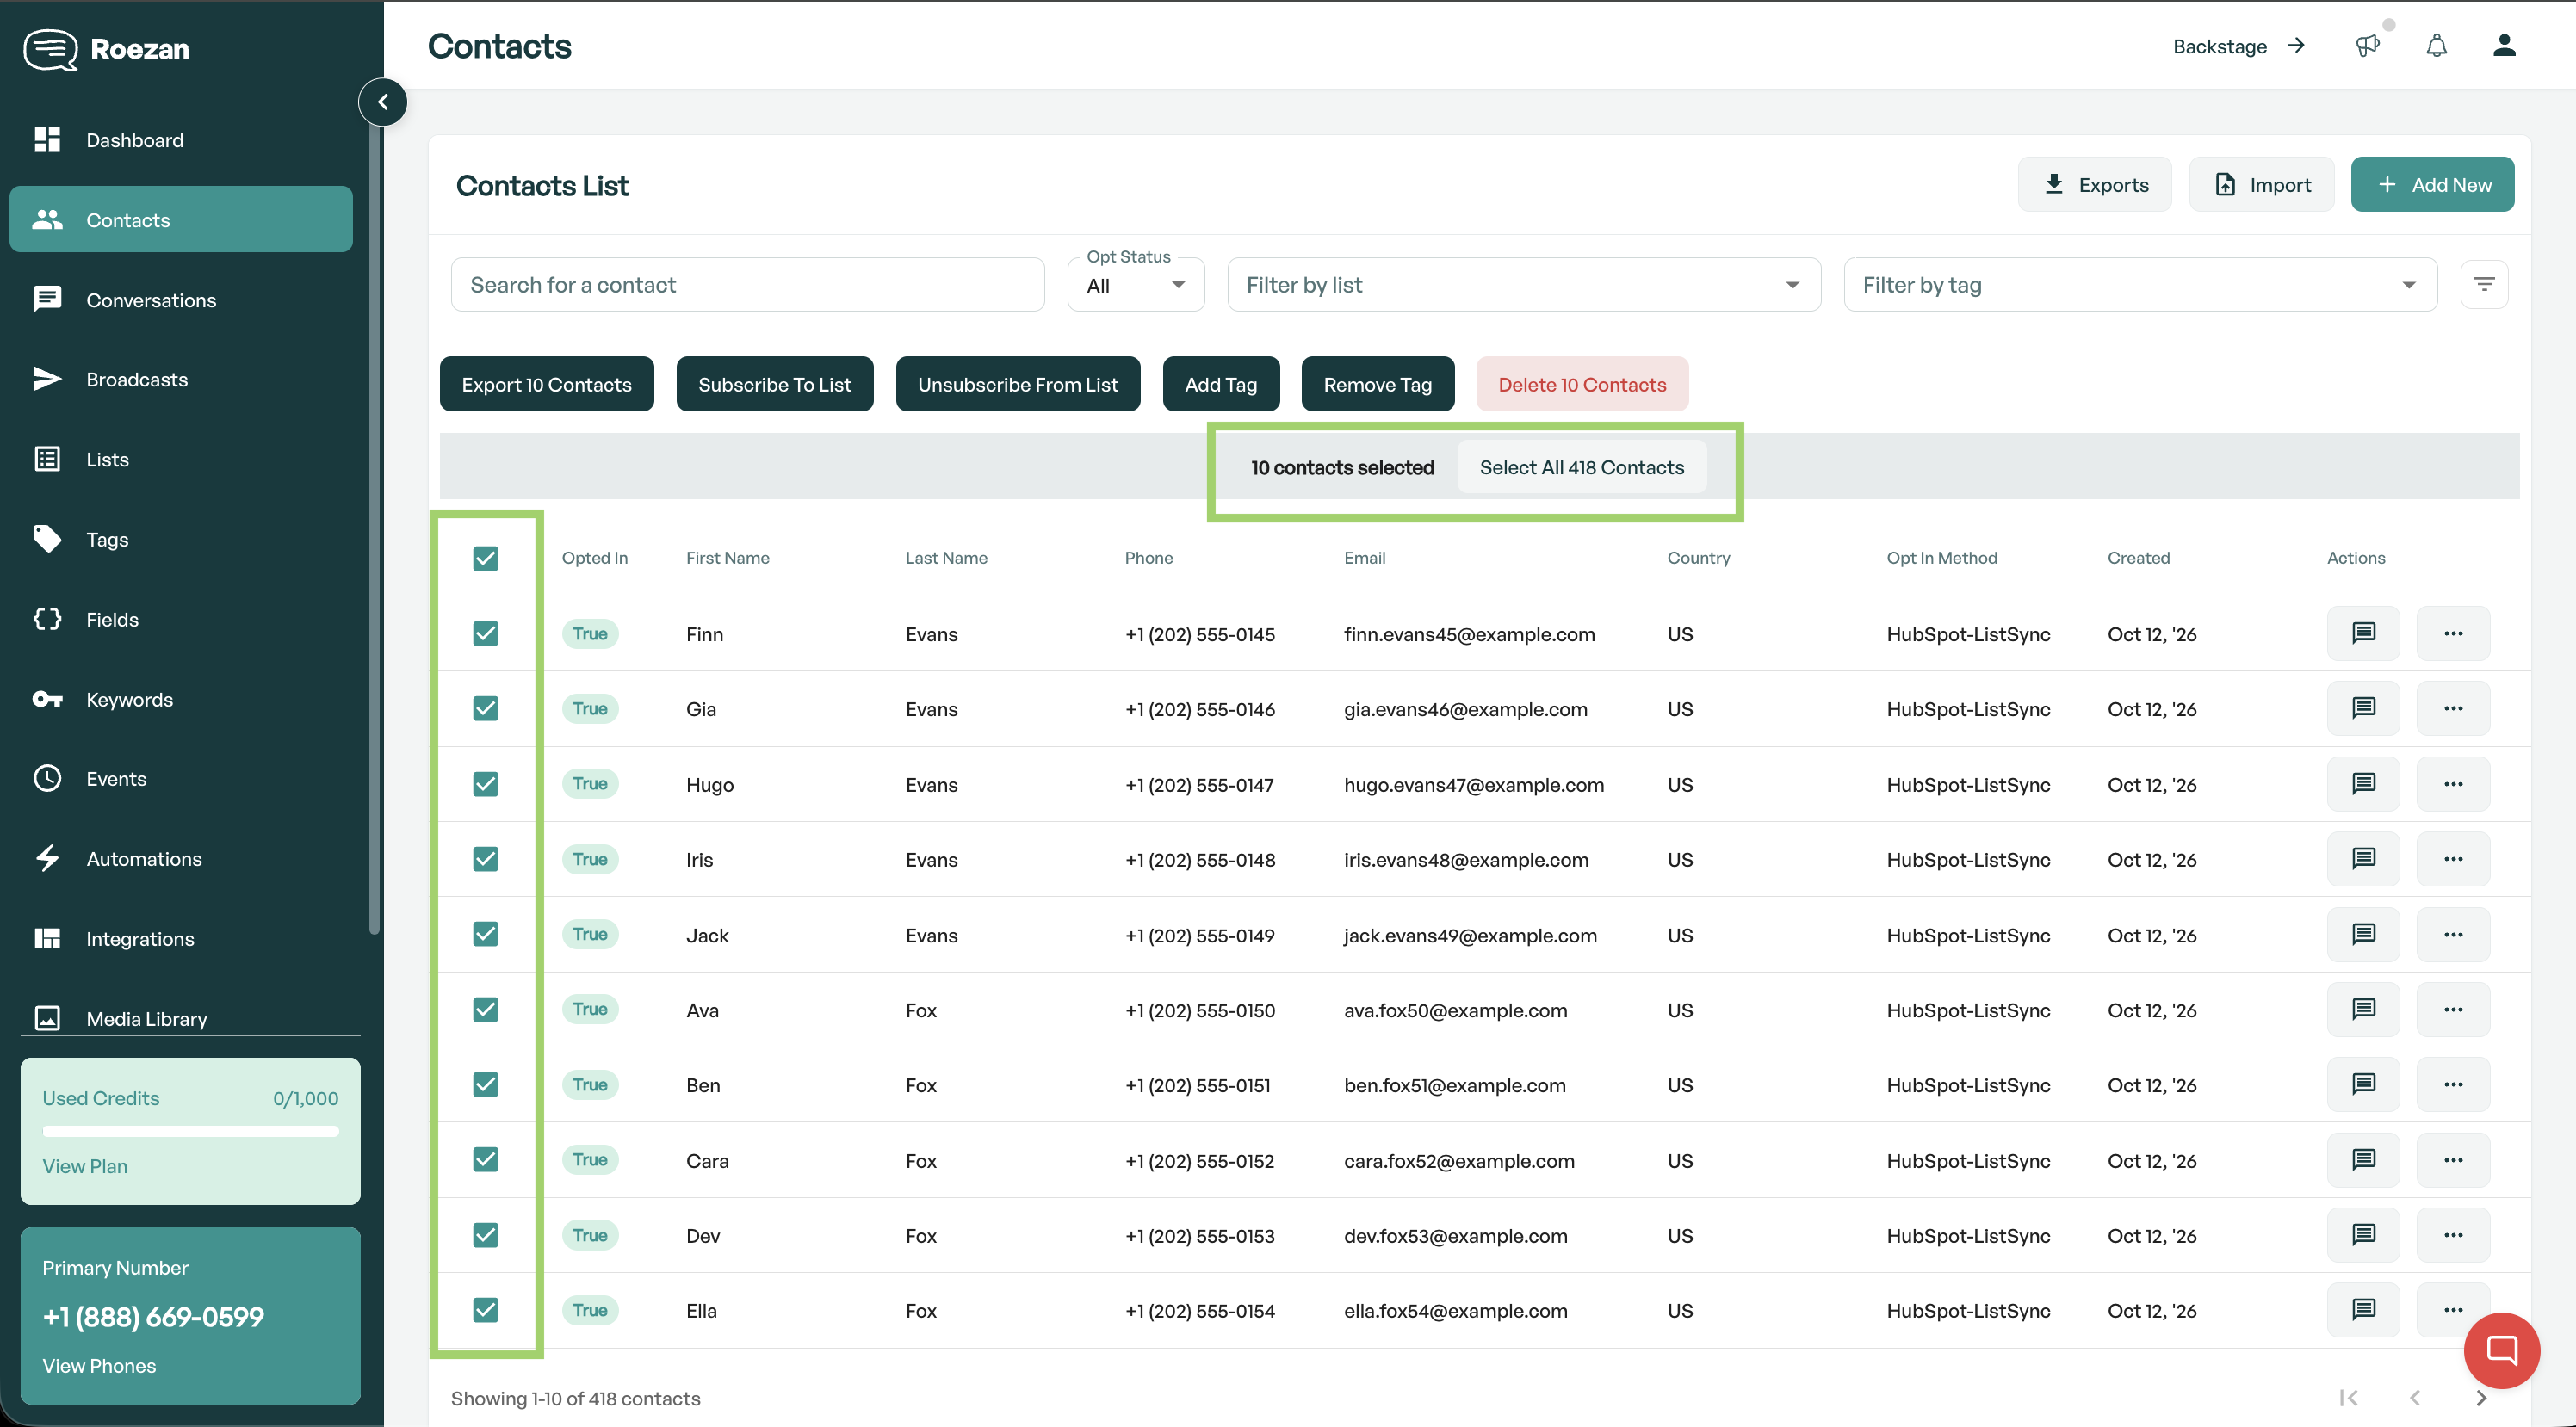Click the Delete 10 Contacts button
This screenshot has width=2576, height=1427.
tap(1582, 385)
